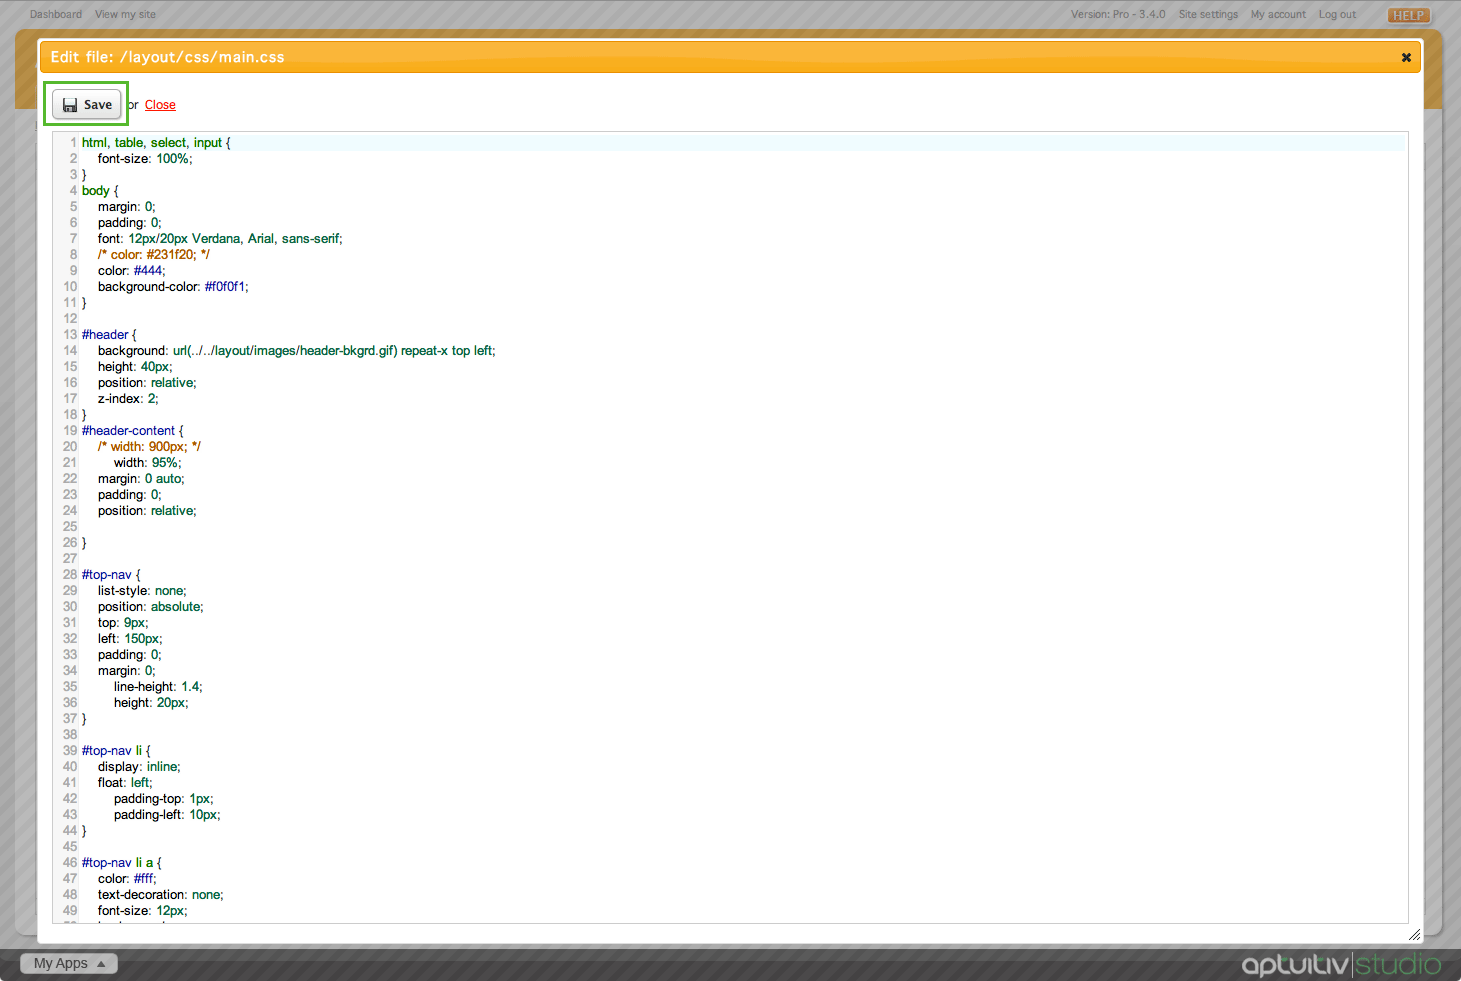Click the dialog resize handle
This screenshot has height=981, width=1461.
[1414, 935]
